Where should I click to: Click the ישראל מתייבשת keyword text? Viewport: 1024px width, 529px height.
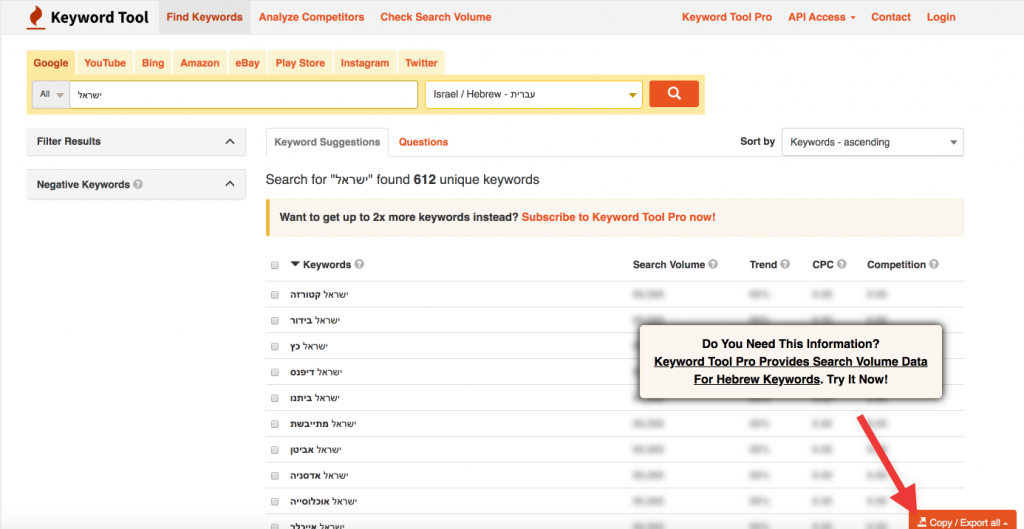click(x=323, y=425)
